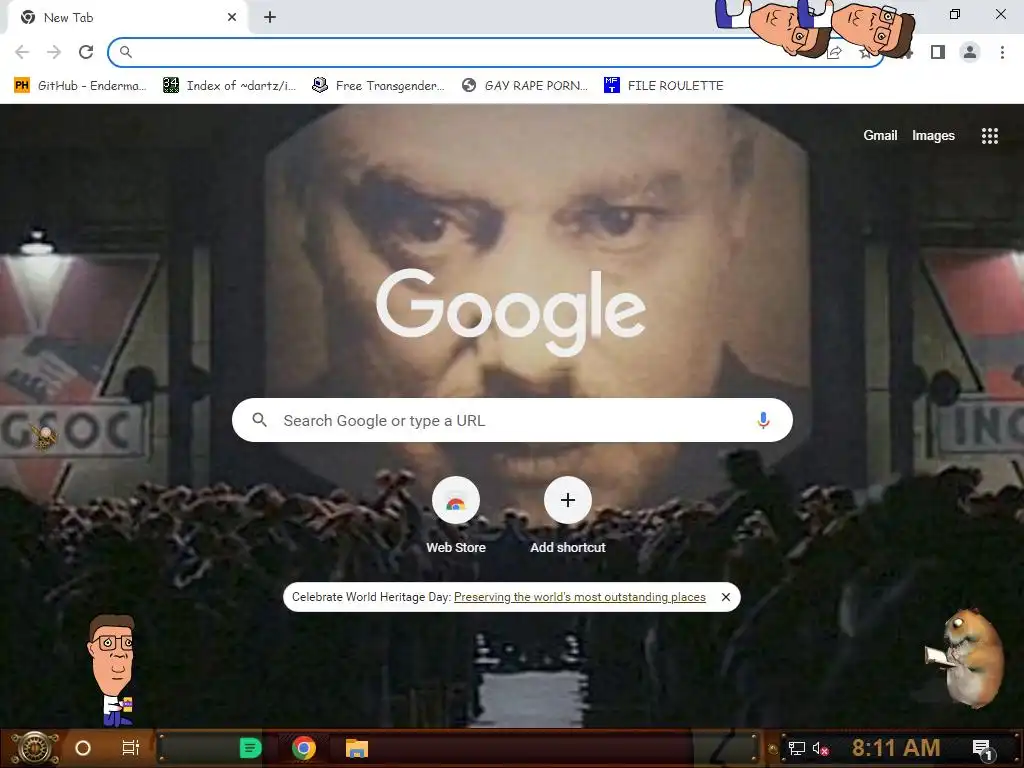The height and width of the screenshot is (768, 1024).
Task: Start voice search with the microphone
Action: click(763, 420)
